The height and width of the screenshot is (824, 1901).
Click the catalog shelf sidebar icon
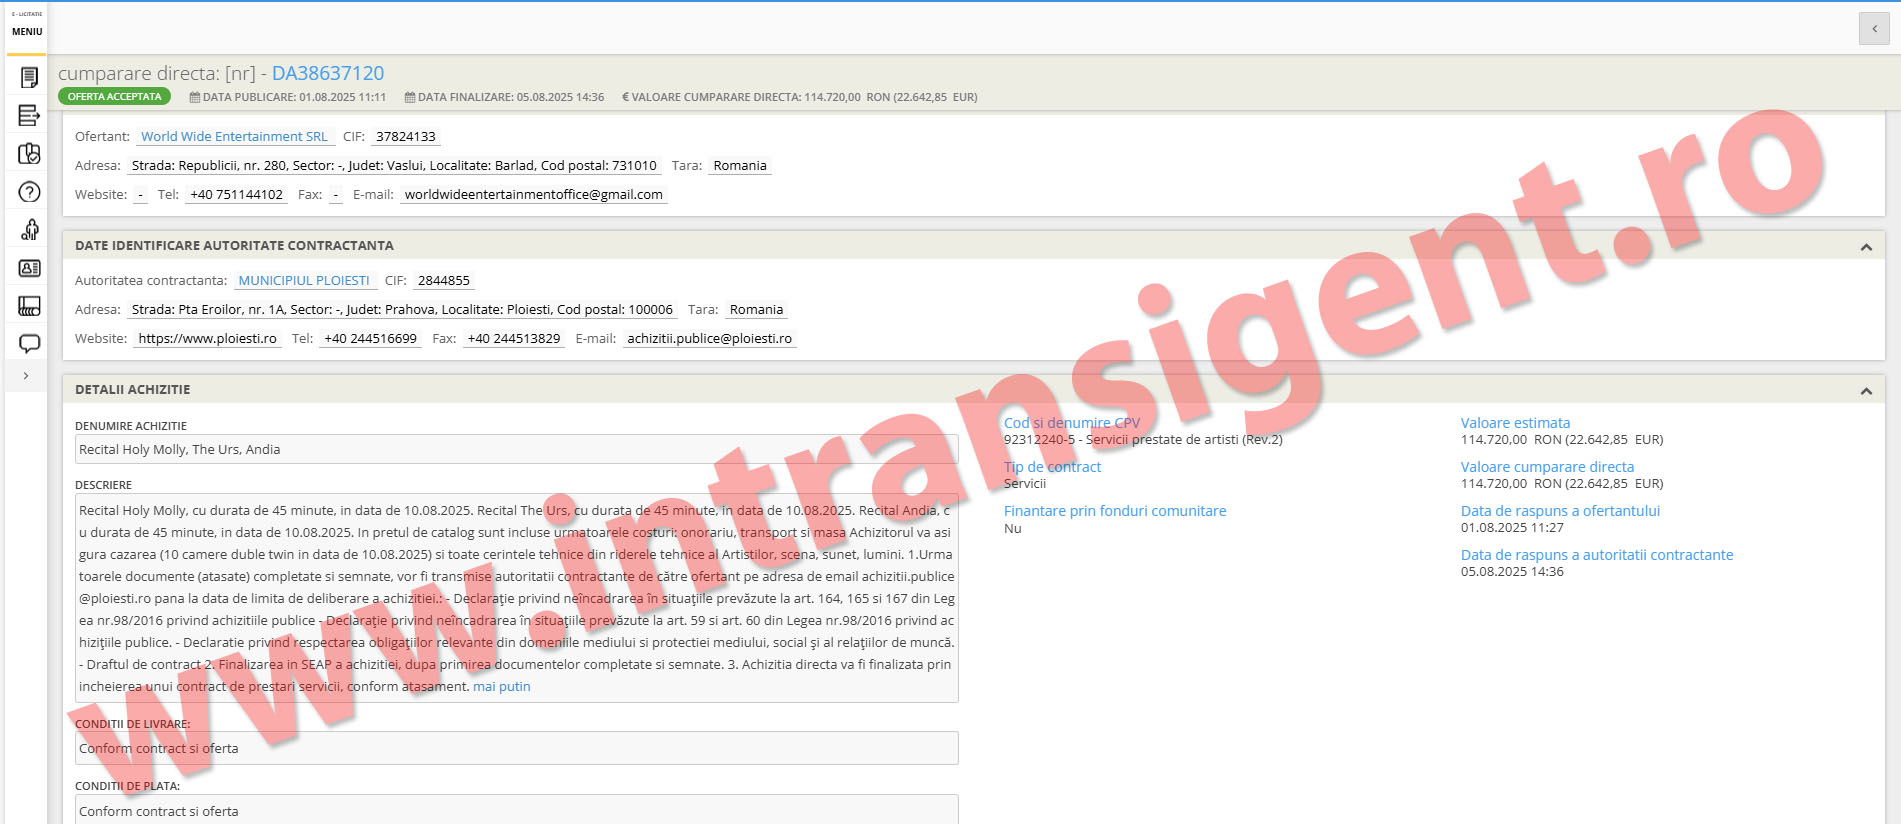click(x=29, y=306)
